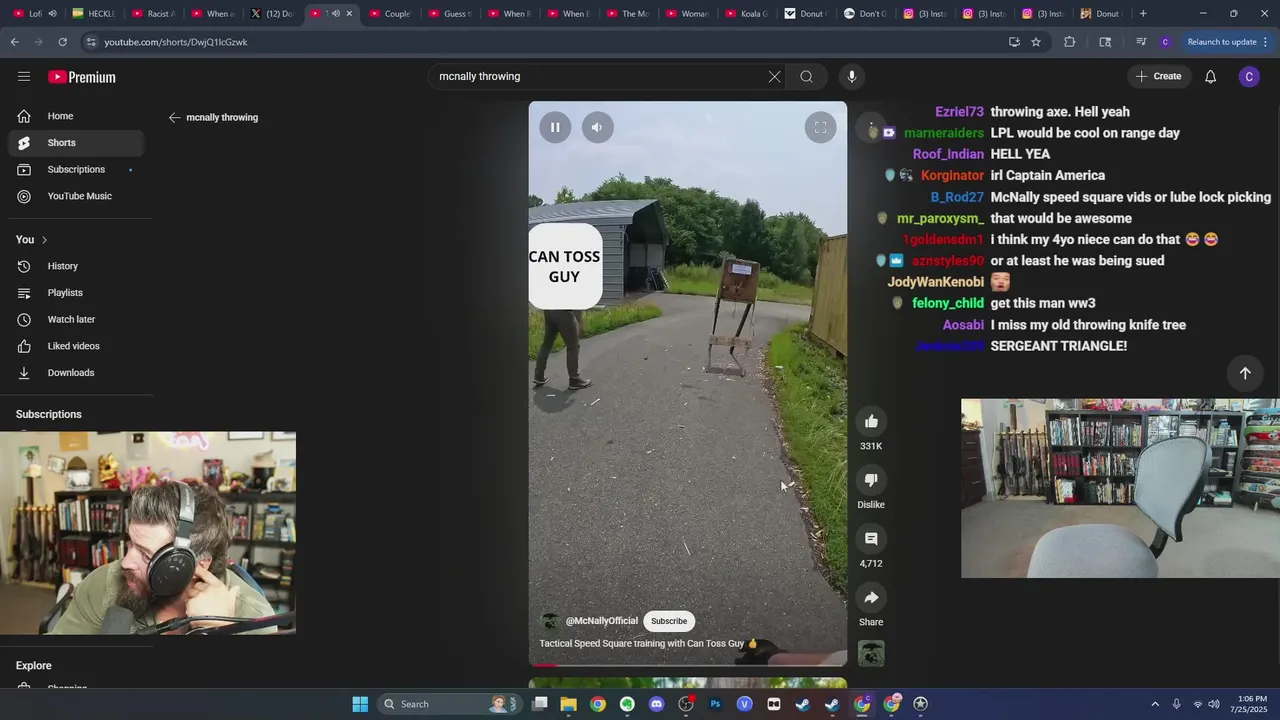Open the Short's sound source thumbnail
Image resolution: width=1280 pixels, height=720 pixels.
tap(871, 653)
